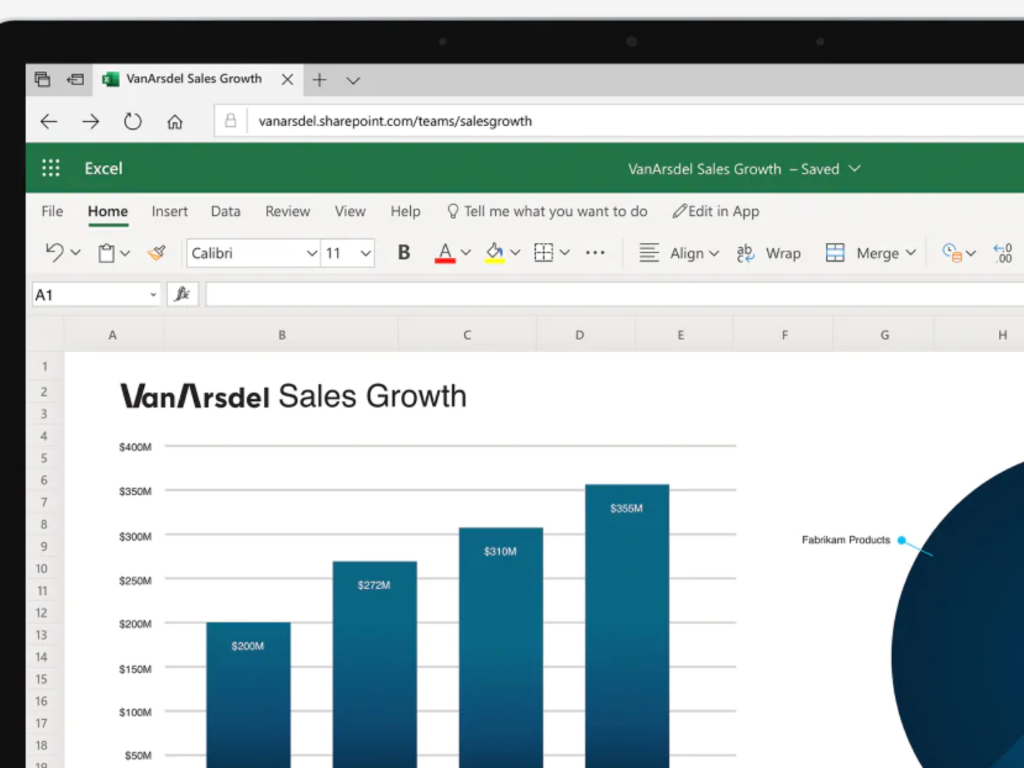The height and width of the screenshot is (768, 1024).
Task: Switch to the Data ribbon tab
Action: click(225, 212)
